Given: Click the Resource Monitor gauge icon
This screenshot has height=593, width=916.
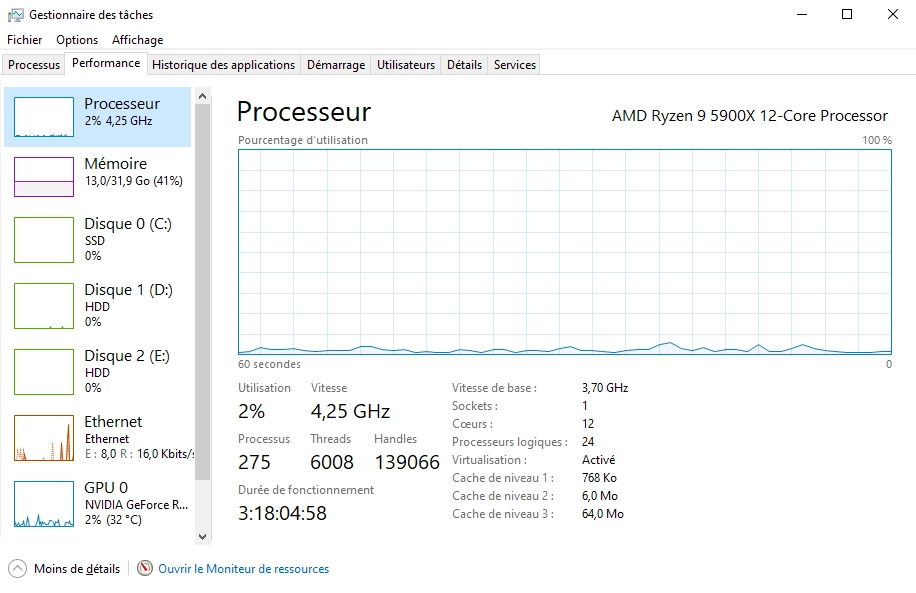Looking at the screenshot, I should pos(145,568).
